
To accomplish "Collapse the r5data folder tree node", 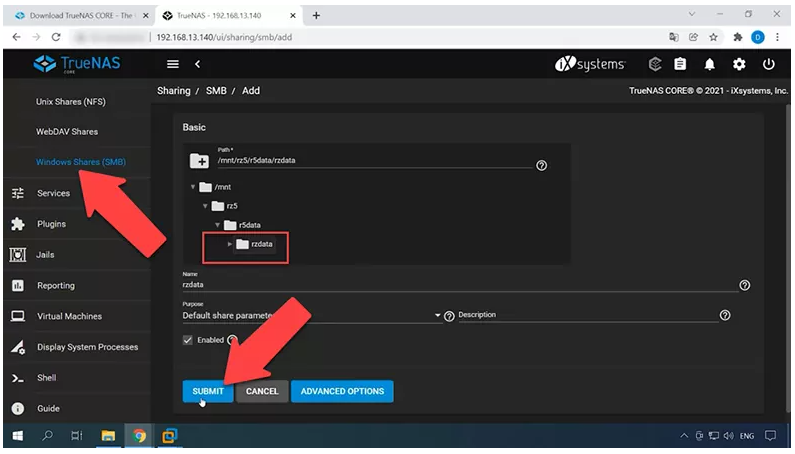I will (217, 225).
